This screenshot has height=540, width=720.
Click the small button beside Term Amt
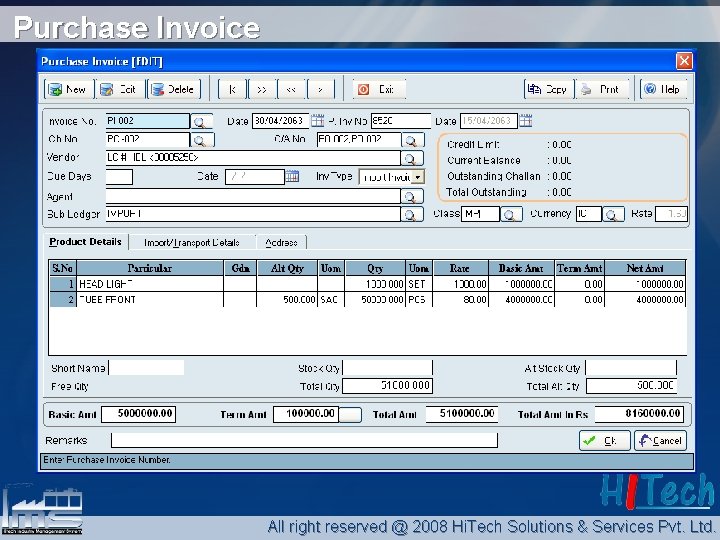coord(350,415)
